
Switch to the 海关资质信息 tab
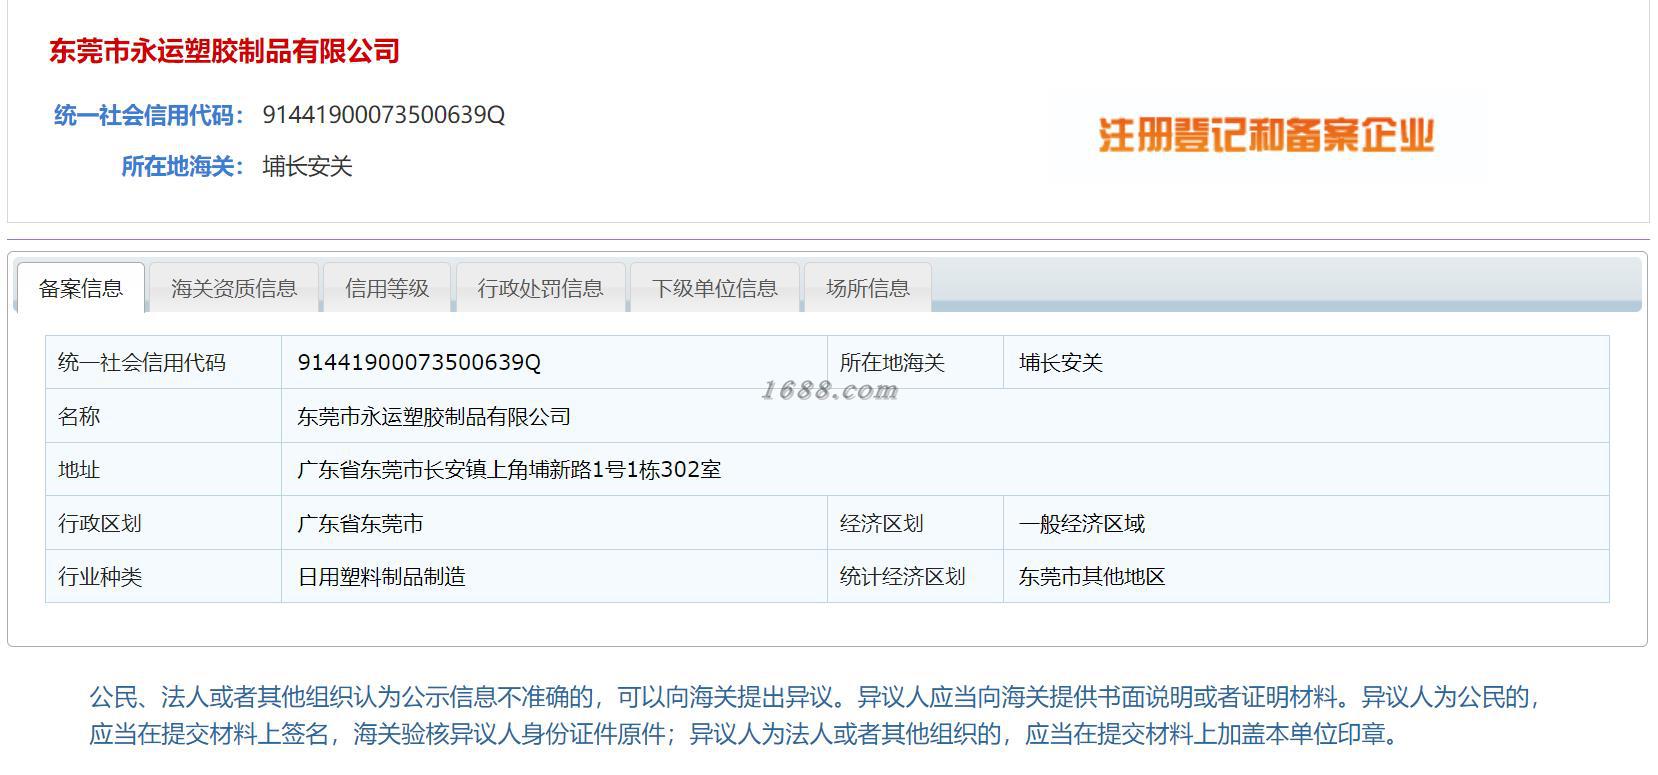point(234,288)
